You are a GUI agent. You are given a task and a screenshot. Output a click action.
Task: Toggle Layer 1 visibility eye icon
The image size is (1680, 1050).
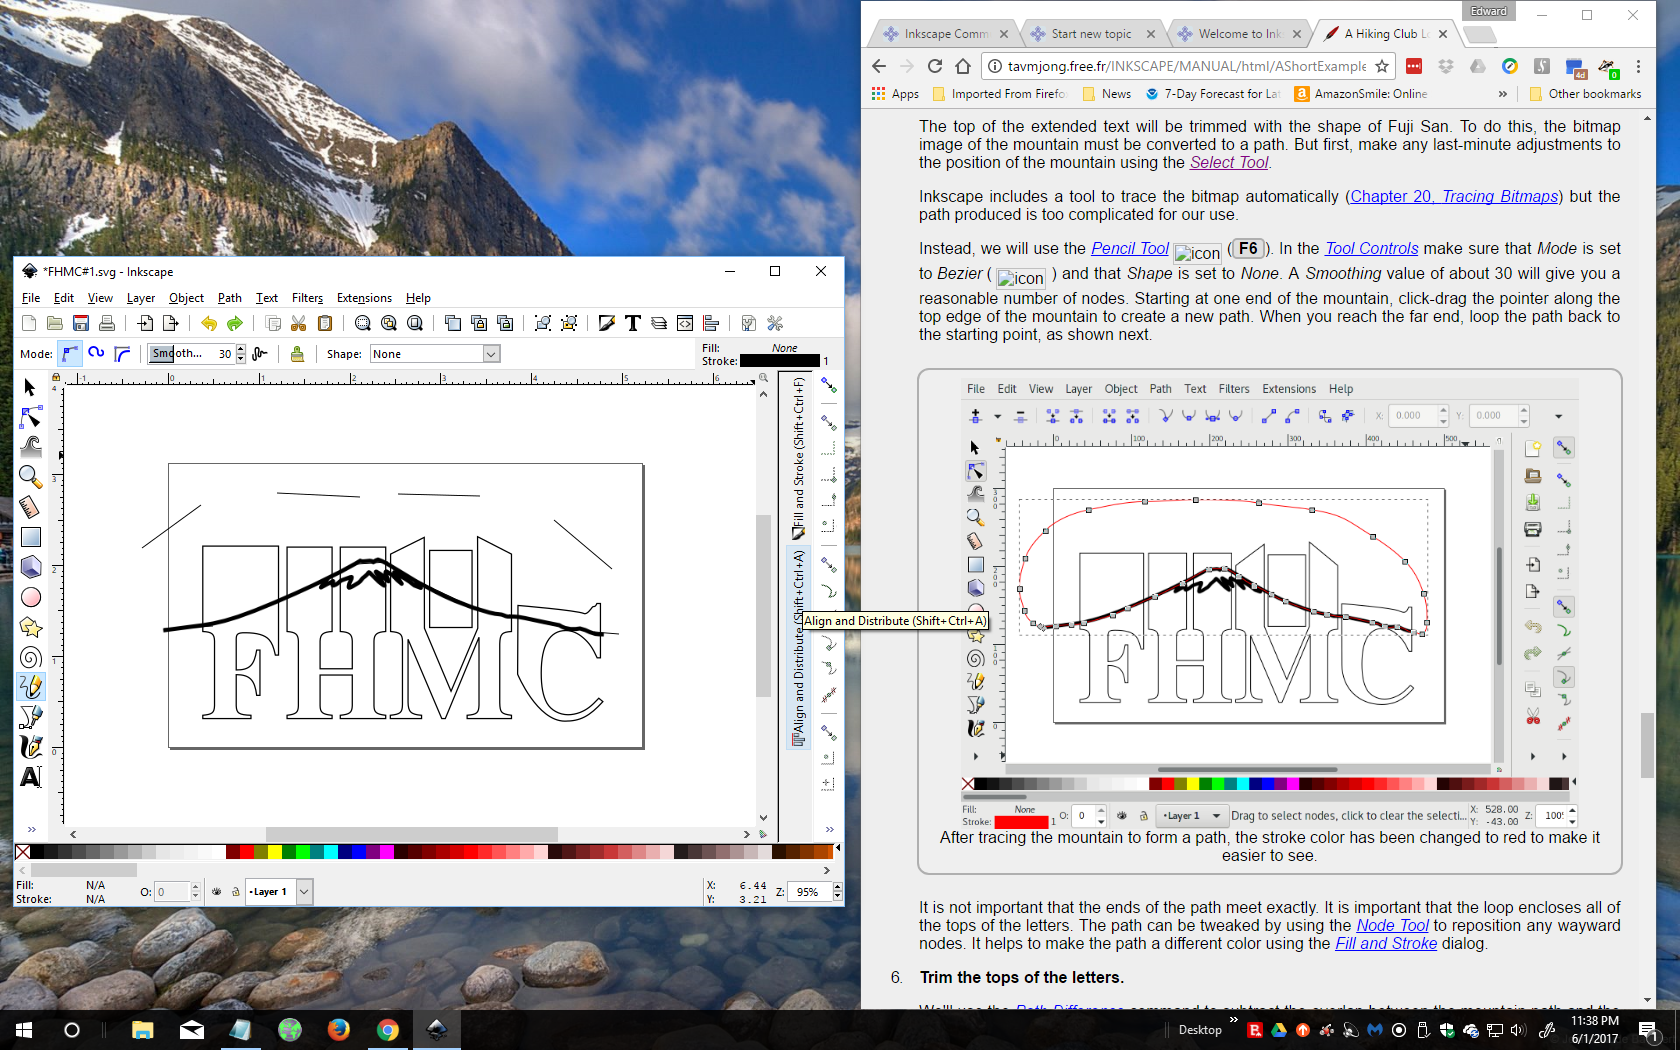tap(216, 891)
